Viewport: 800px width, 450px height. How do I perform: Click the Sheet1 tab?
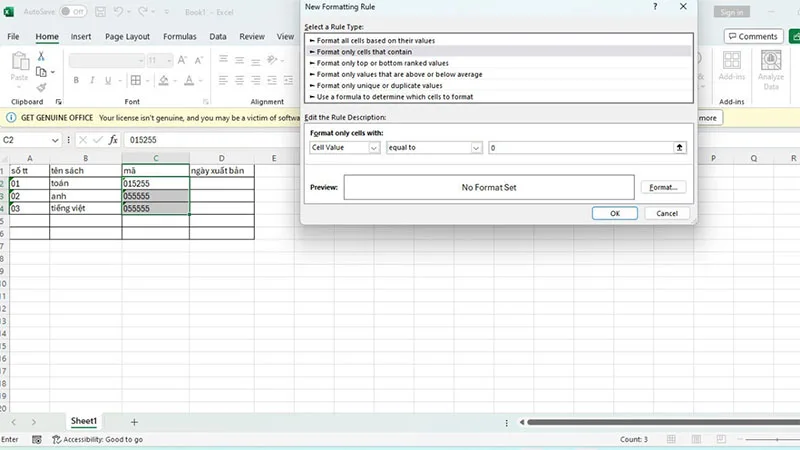[84, 421]
